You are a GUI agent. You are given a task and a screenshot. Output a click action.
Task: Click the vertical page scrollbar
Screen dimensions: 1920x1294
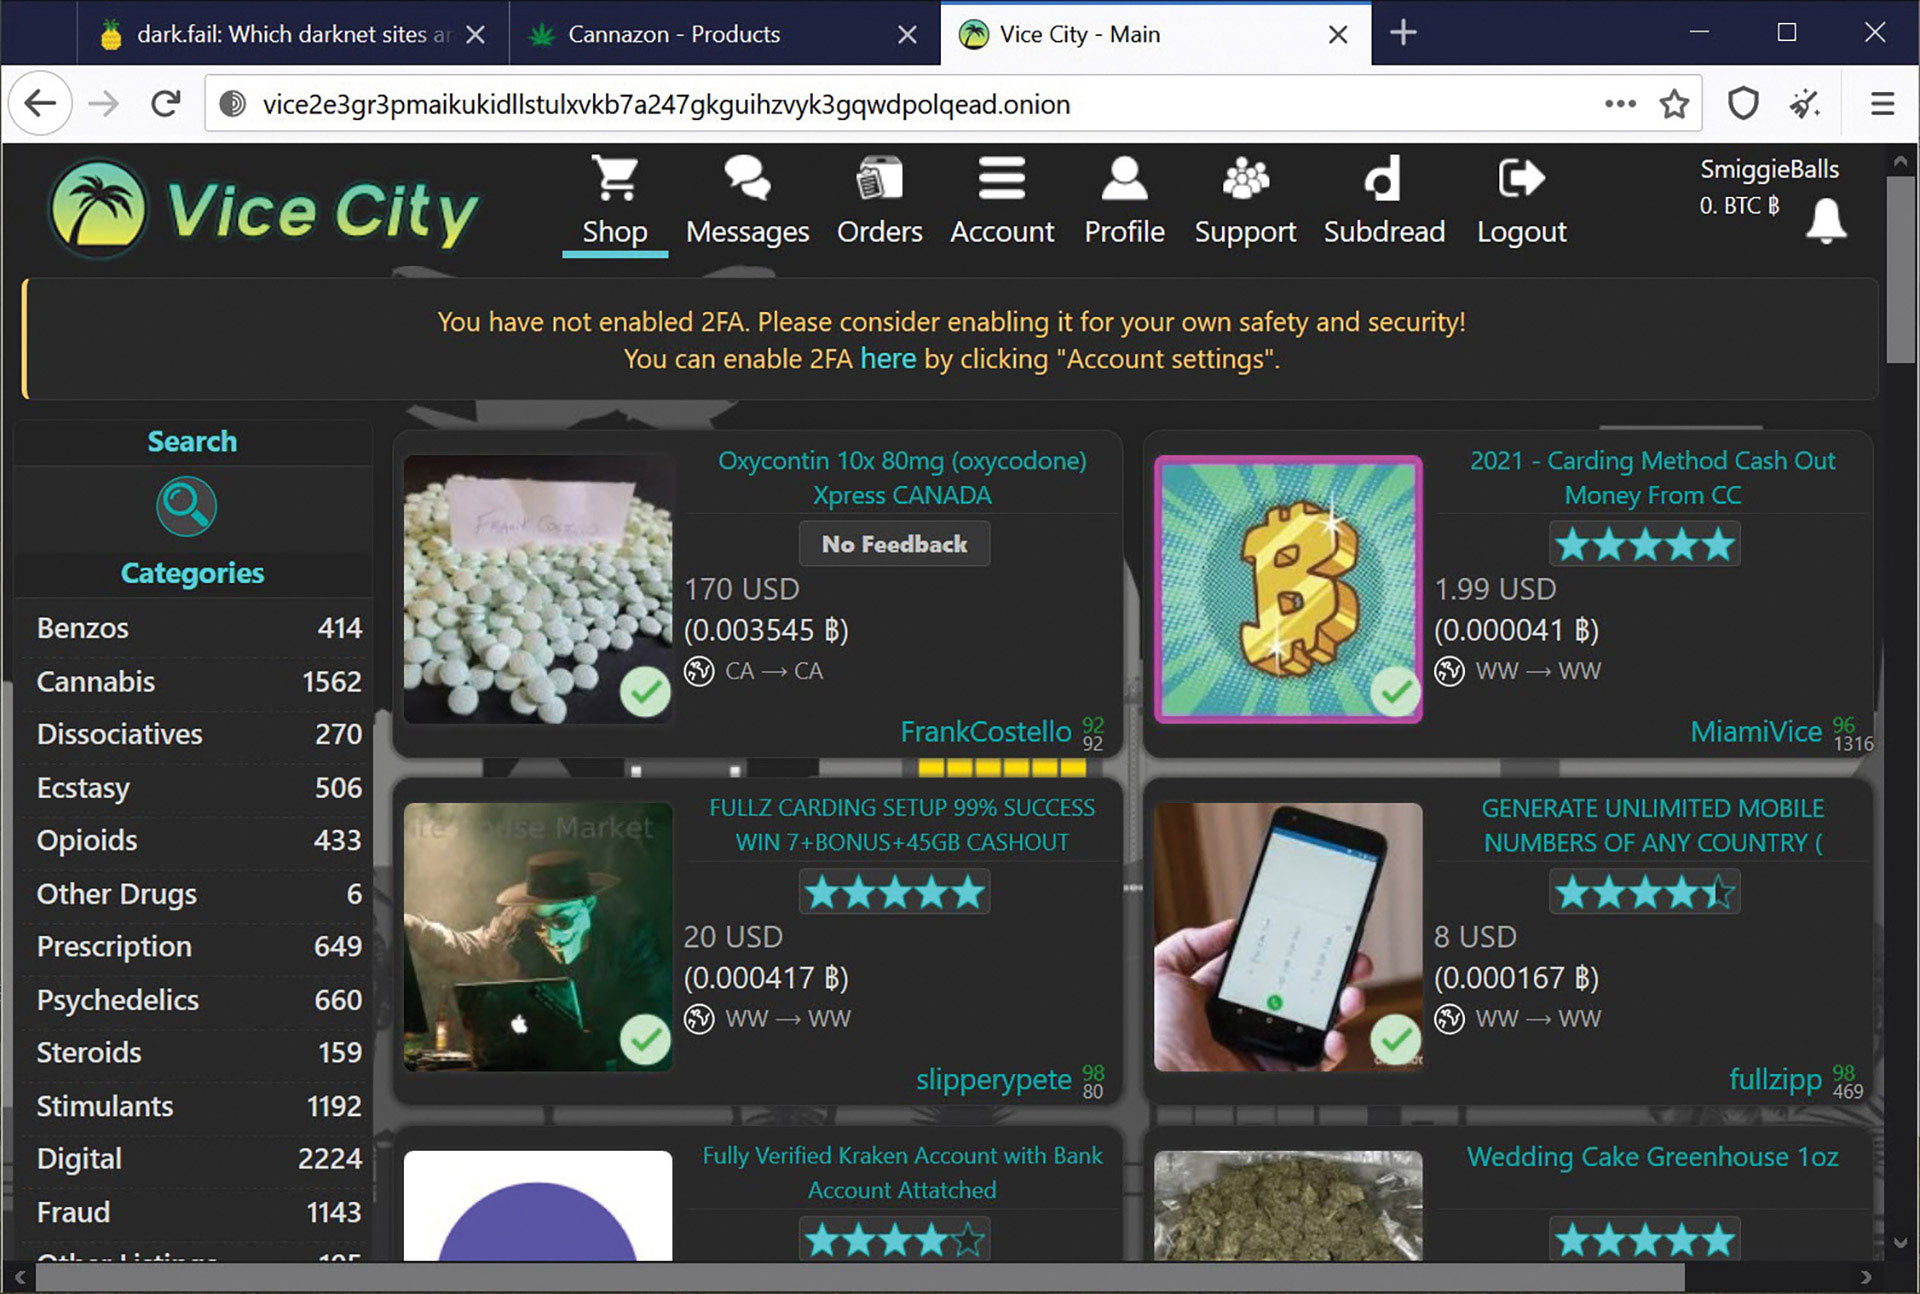[1900, 270]
